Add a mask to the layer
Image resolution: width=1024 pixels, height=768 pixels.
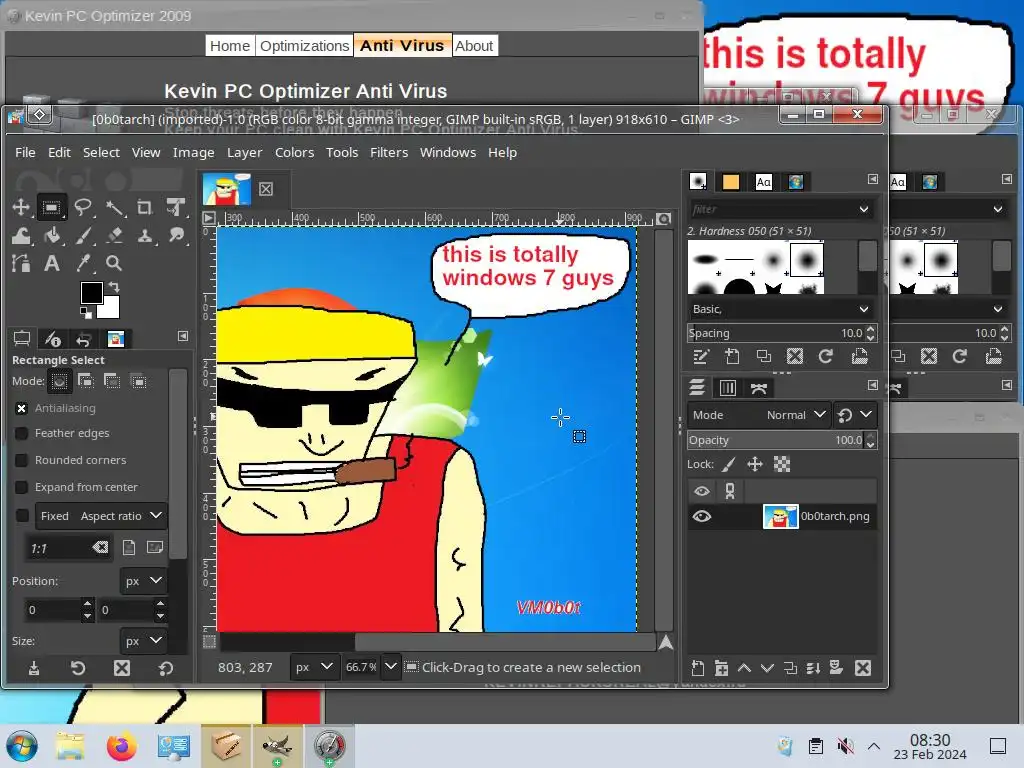tap(836, 667)
